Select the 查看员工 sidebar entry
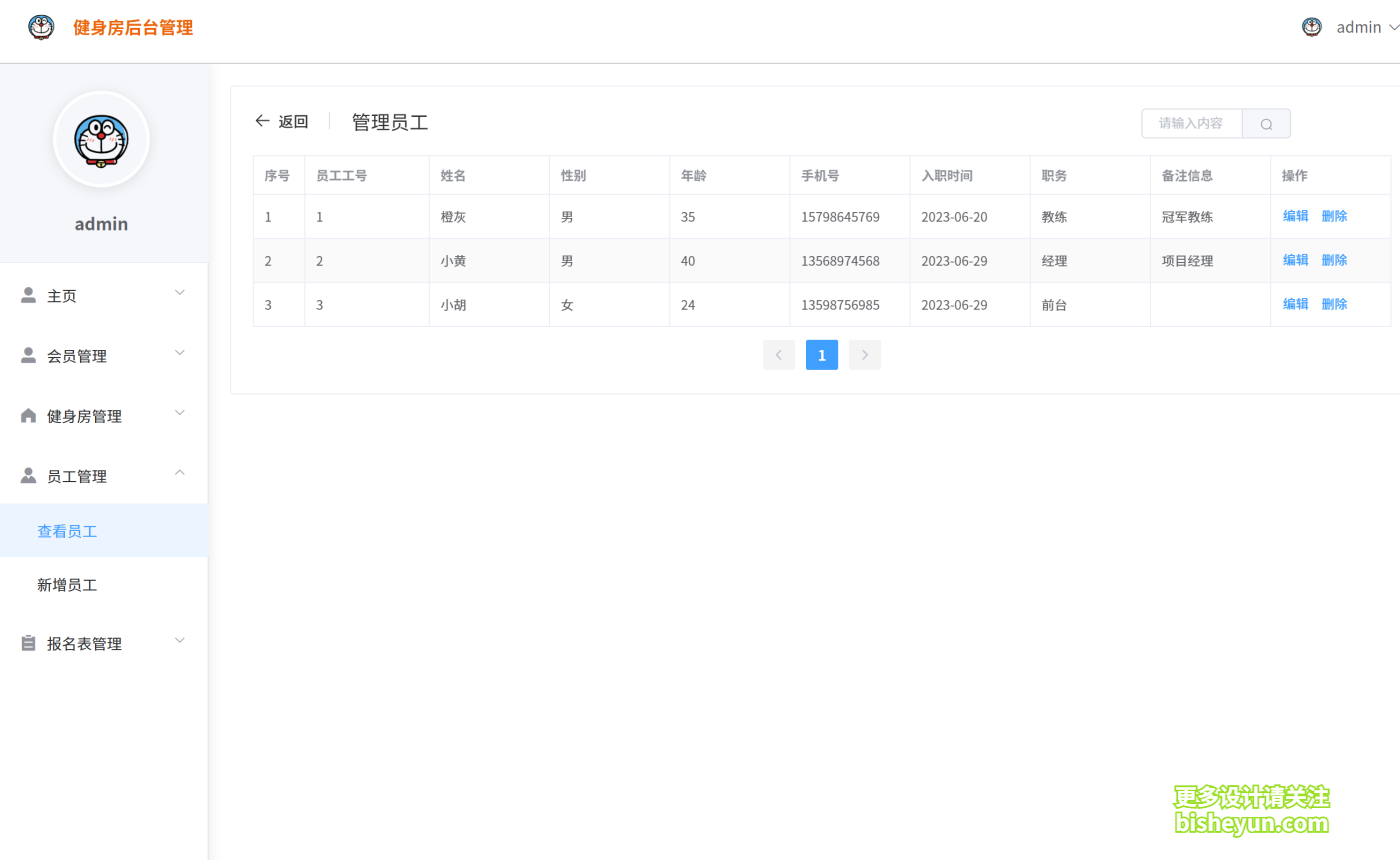This screenshot has height=860, width=1400. (x=67, y=531)
